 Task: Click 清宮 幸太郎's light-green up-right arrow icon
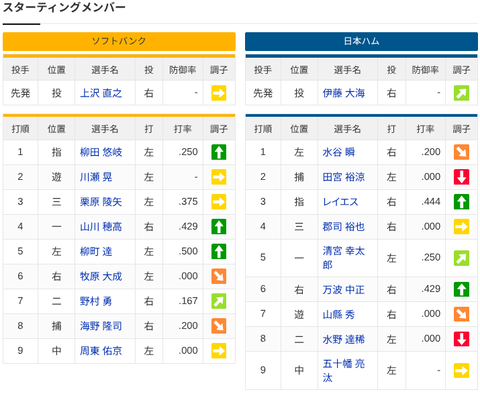pos(461,258)
